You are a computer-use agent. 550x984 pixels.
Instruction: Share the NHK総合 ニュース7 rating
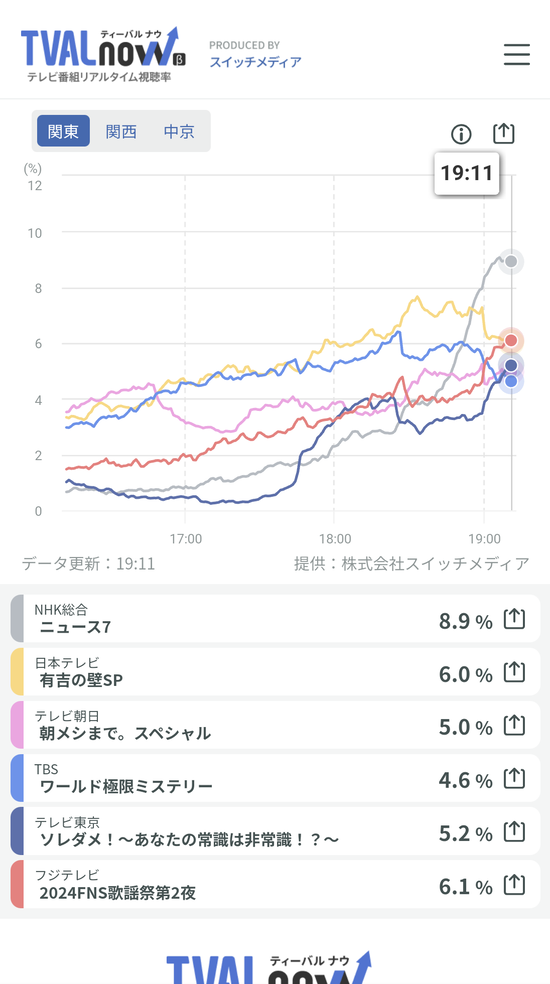514,620
